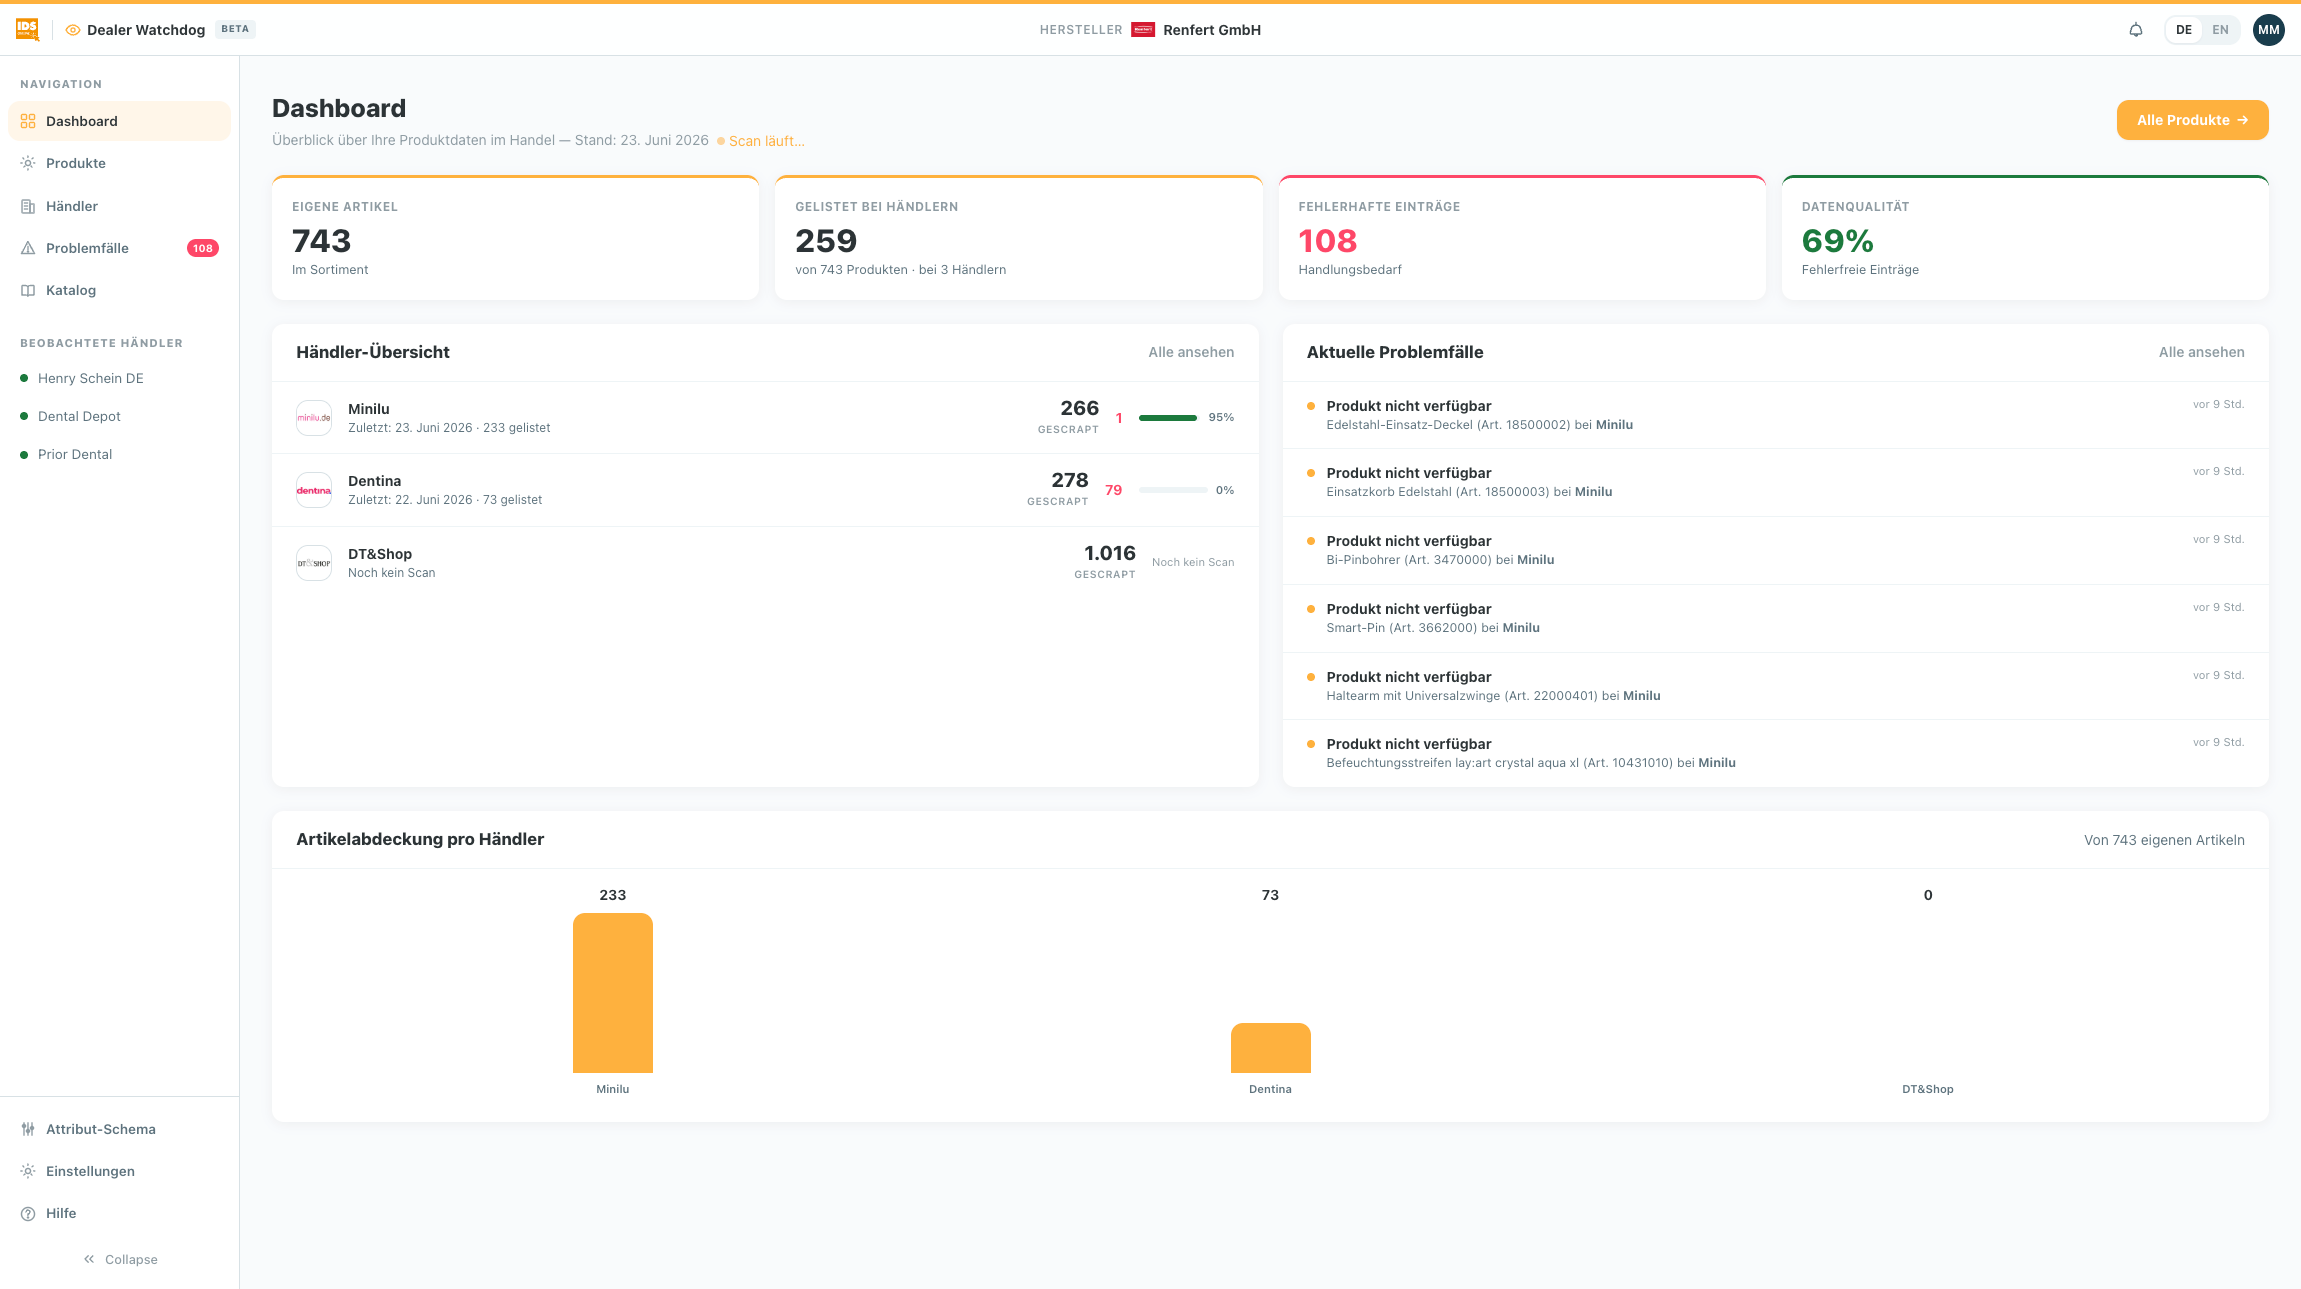Click Alle ansehen in Händler-Übersicht

(x=1191, y=352)
